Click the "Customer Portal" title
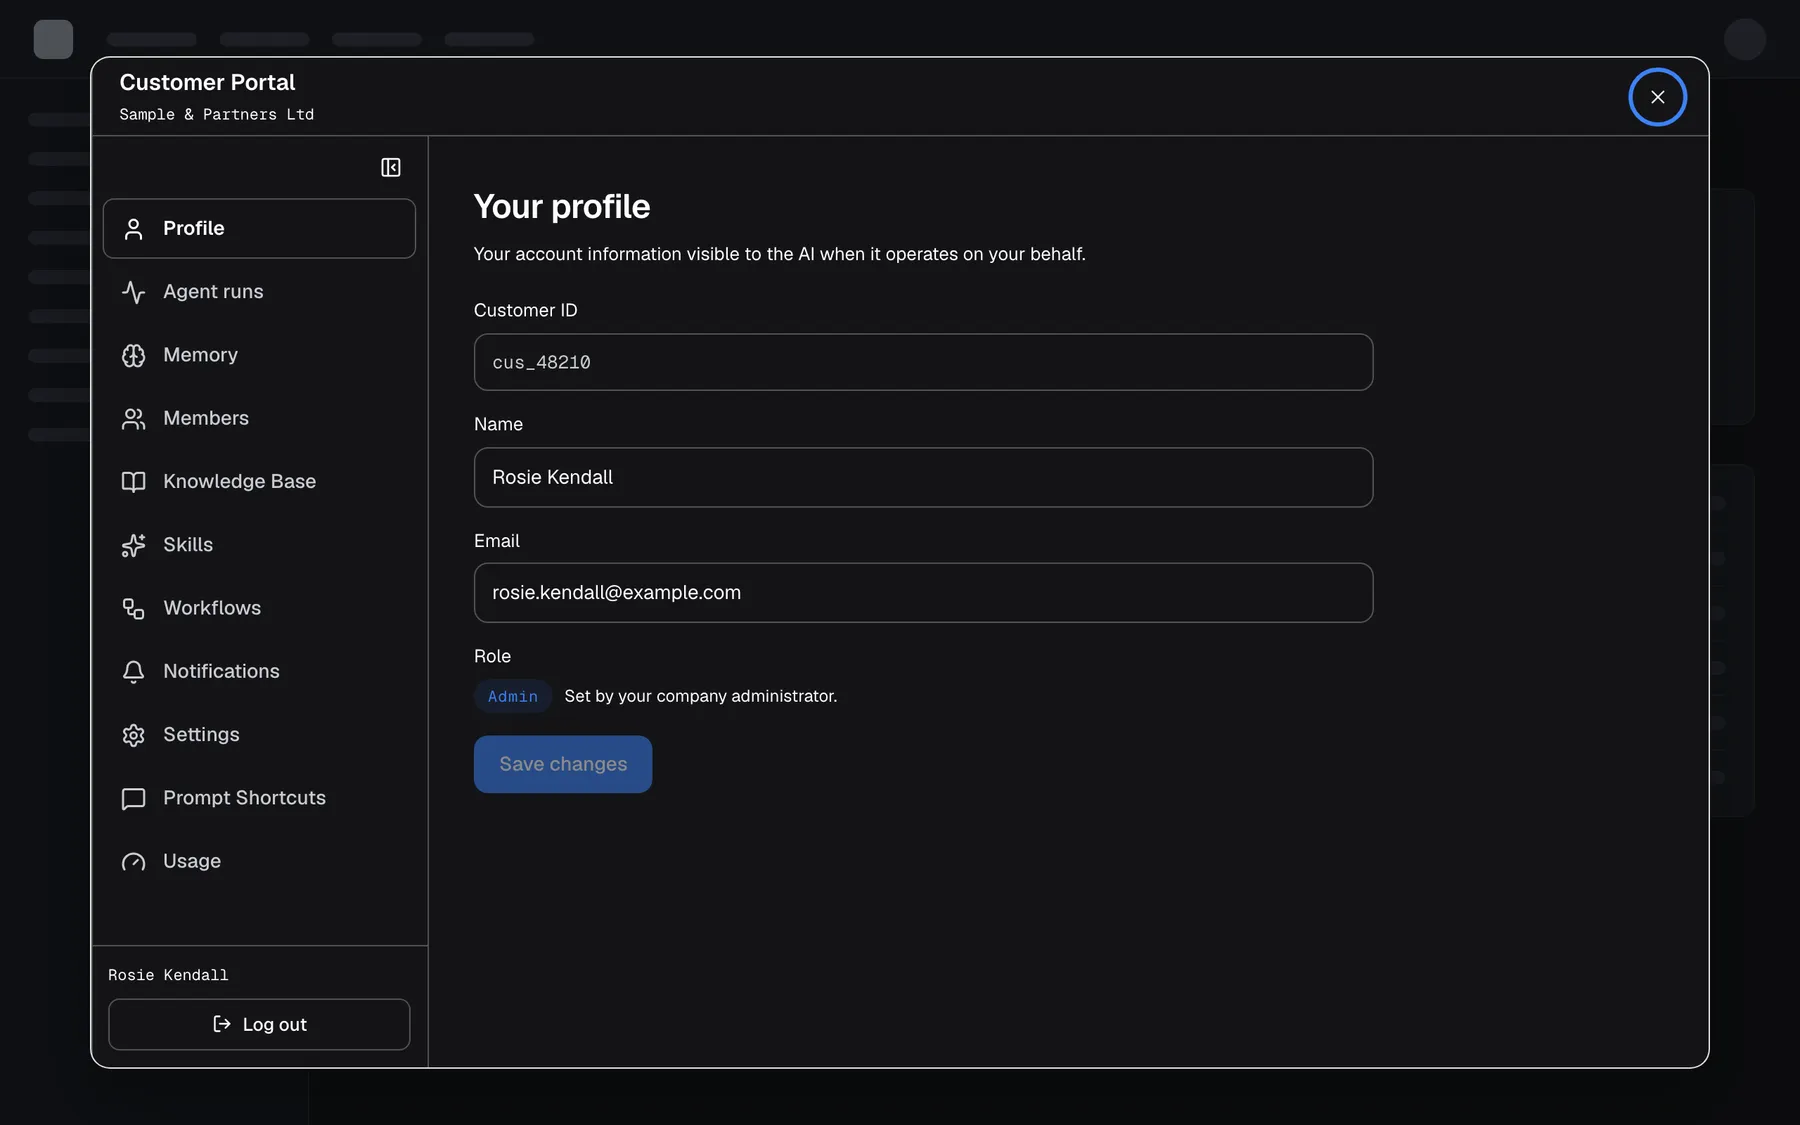 [x=207, y=82]
